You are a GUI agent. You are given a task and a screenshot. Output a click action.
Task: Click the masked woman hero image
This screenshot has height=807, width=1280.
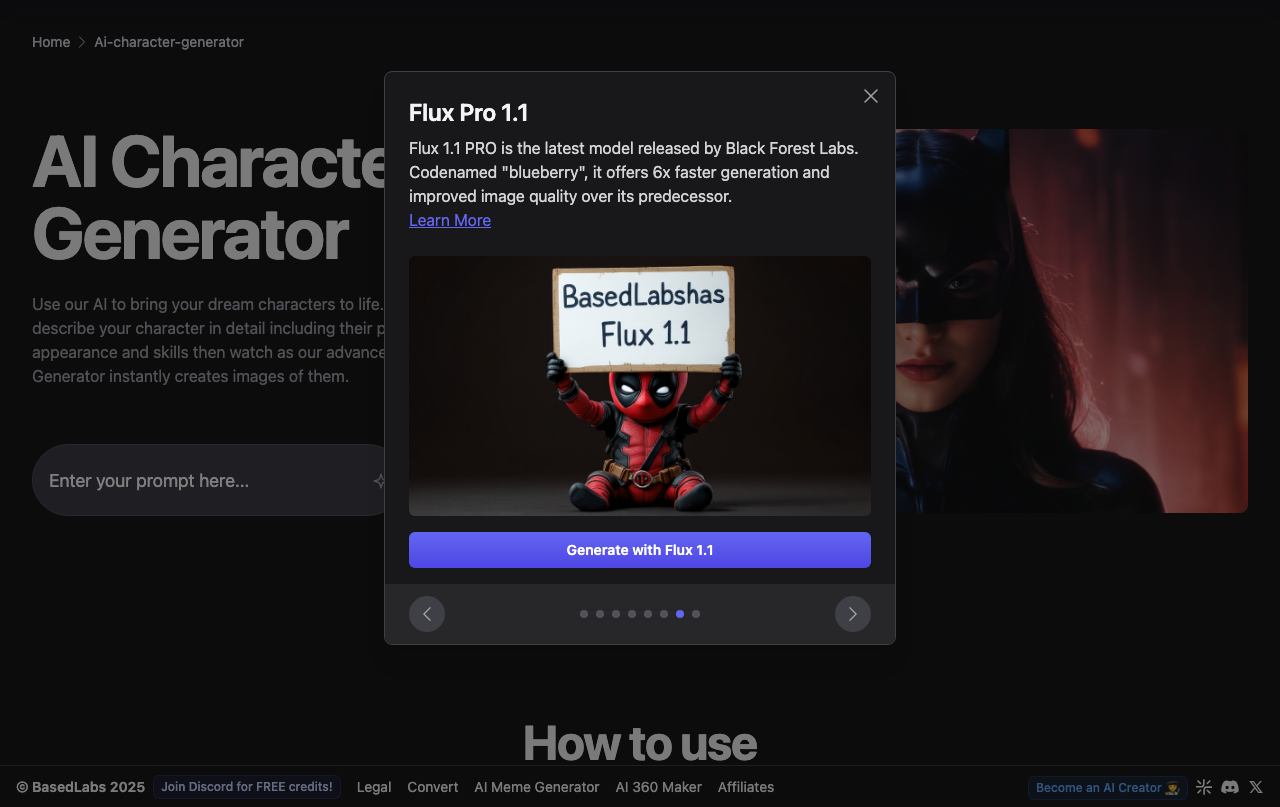(x=1071, y=321)
